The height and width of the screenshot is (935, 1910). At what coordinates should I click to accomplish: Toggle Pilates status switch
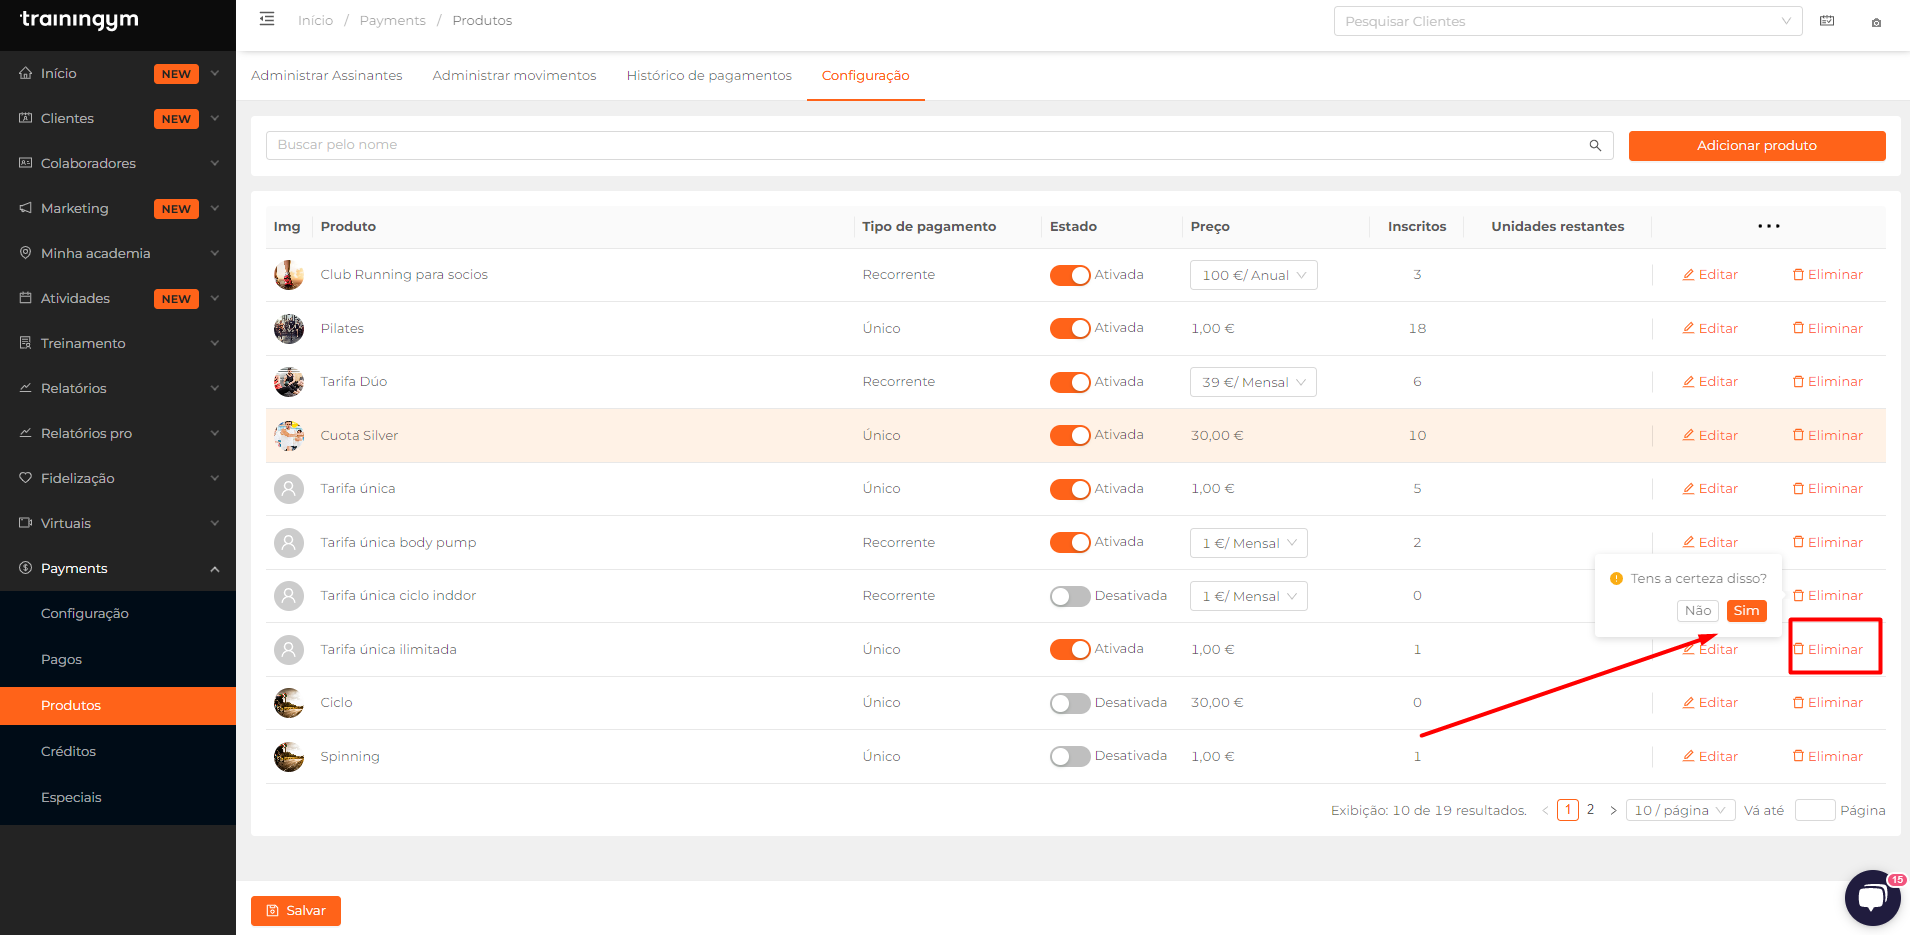1070,328
